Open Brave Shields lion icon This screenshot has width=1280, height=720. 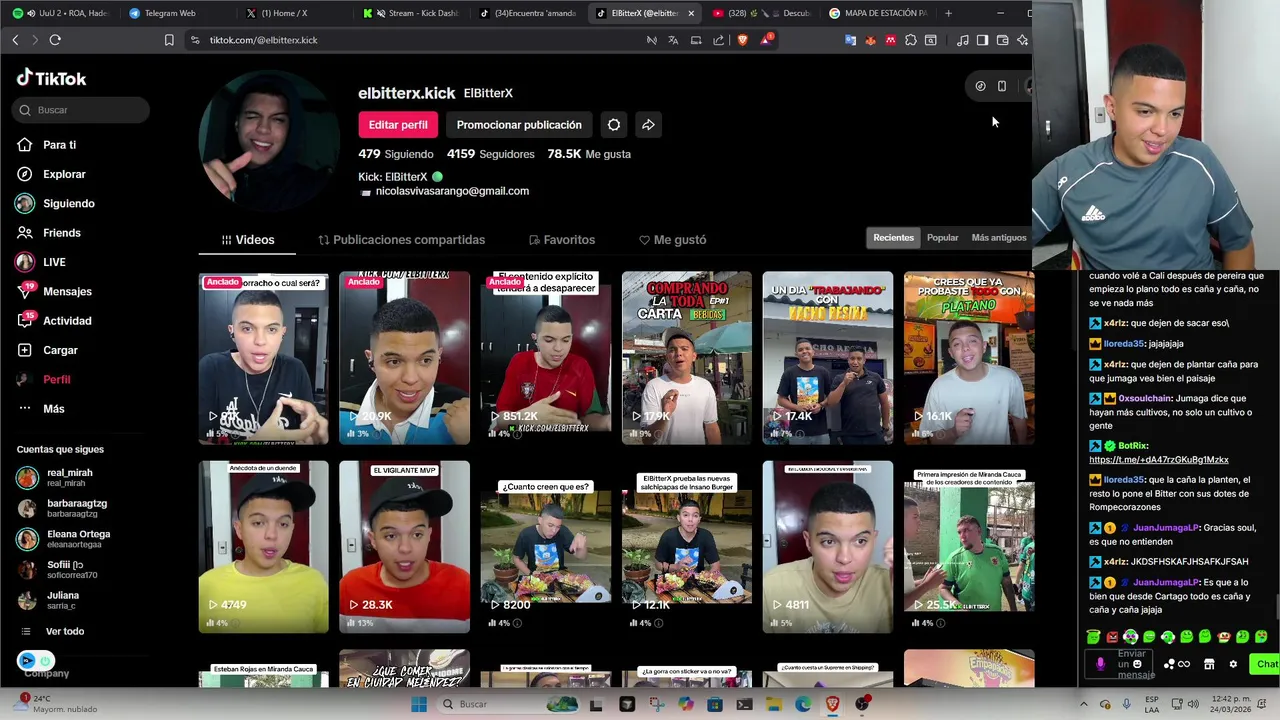coord(743,40)
